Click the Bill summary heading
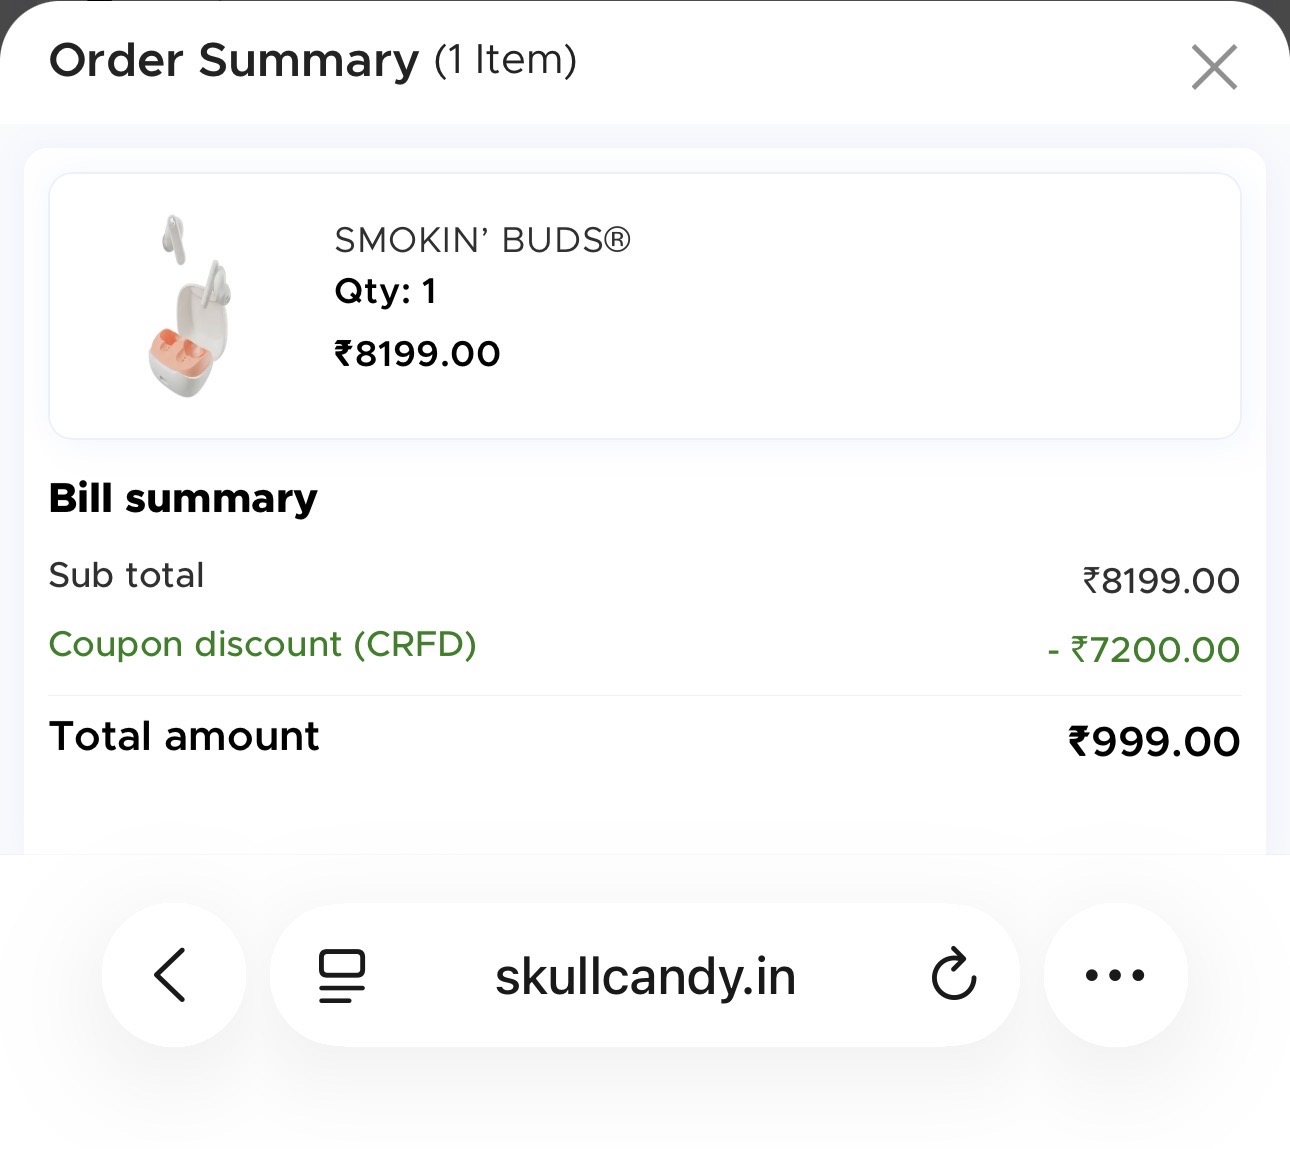This screenshot has width=1290, height=1149. click(183, 498)
